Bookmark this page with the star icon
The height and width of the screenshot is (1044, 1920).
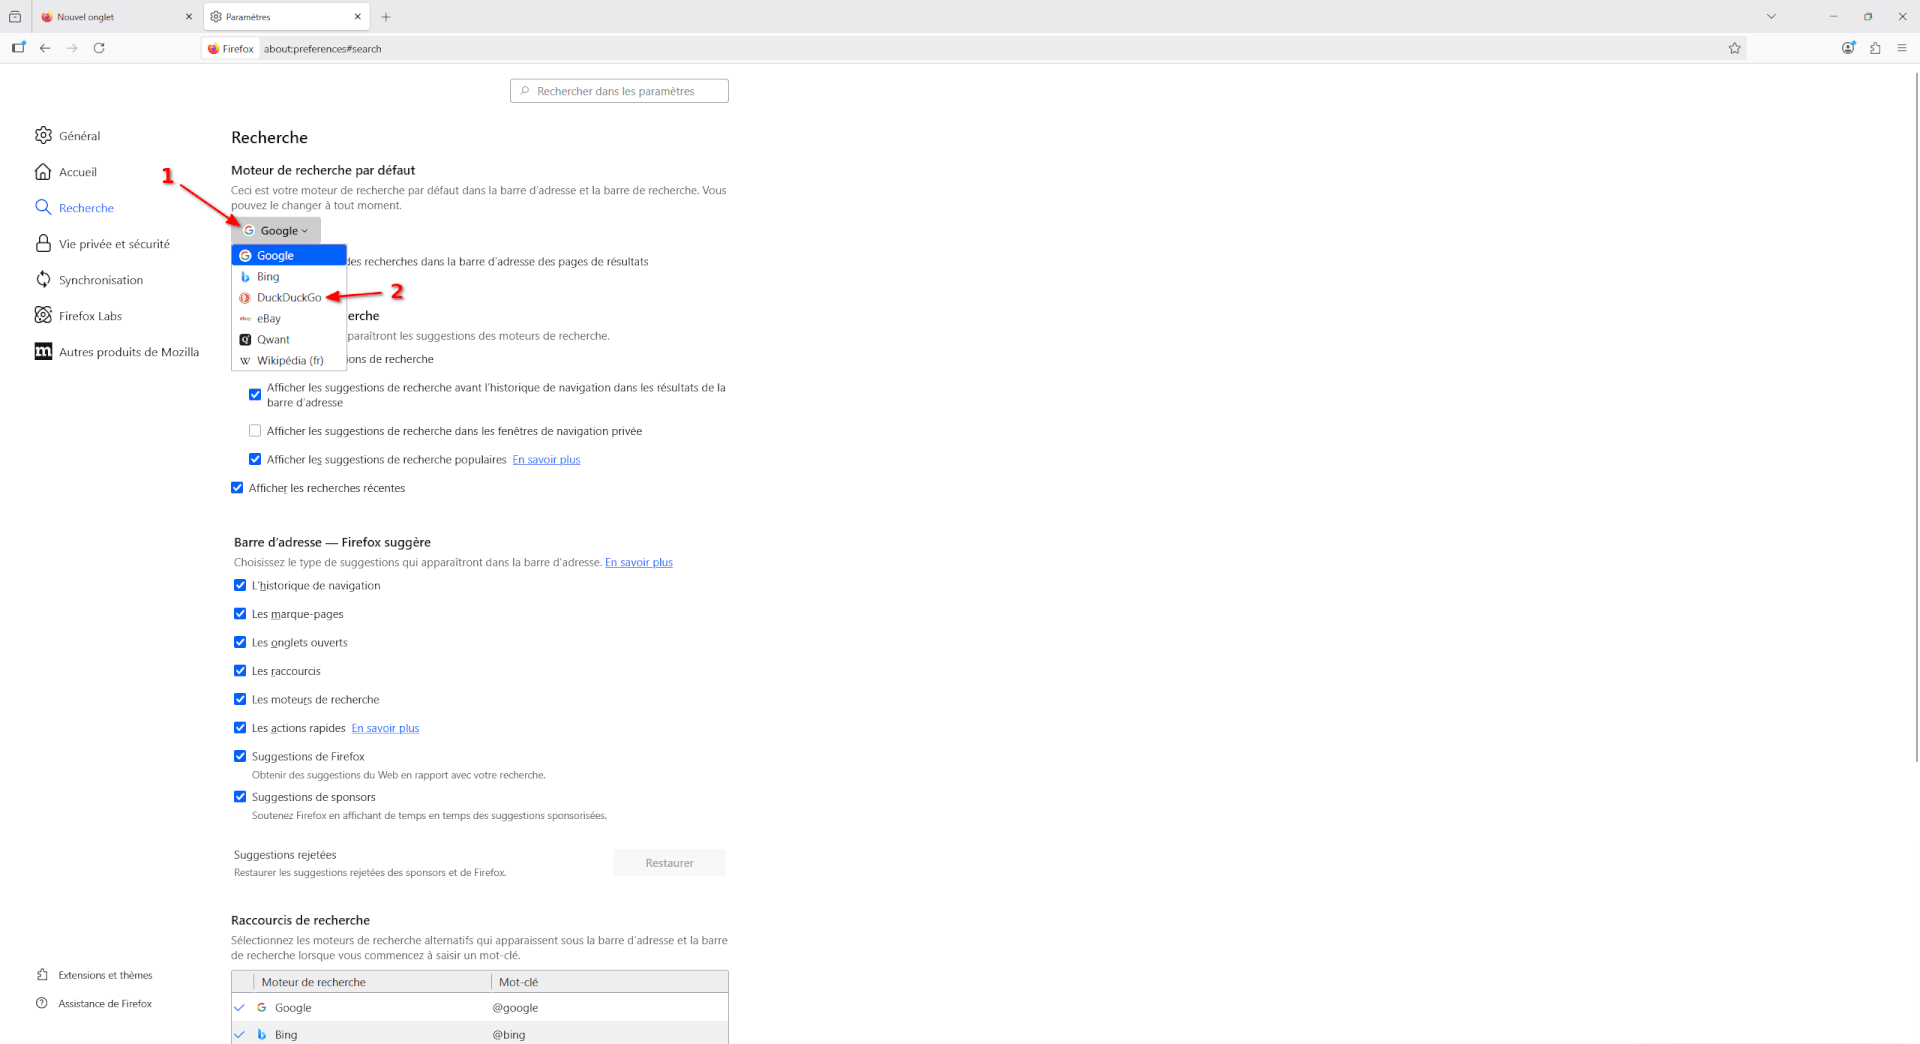[x=1734, y=48]
